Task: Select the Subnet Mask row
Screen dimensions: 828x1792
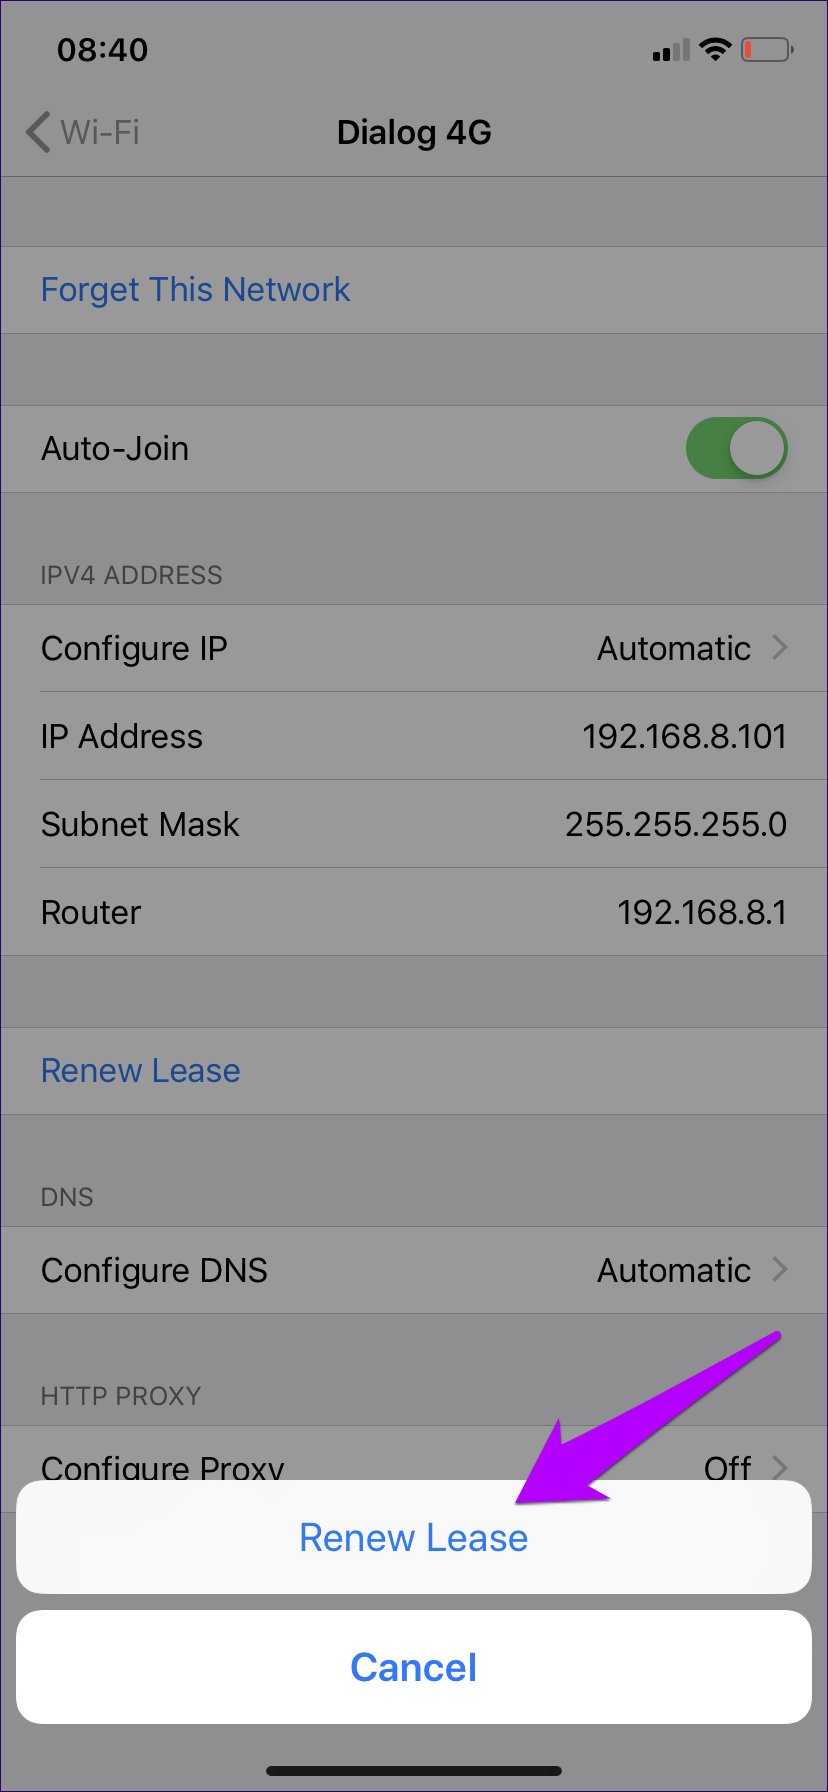Action: coord(413,824)
